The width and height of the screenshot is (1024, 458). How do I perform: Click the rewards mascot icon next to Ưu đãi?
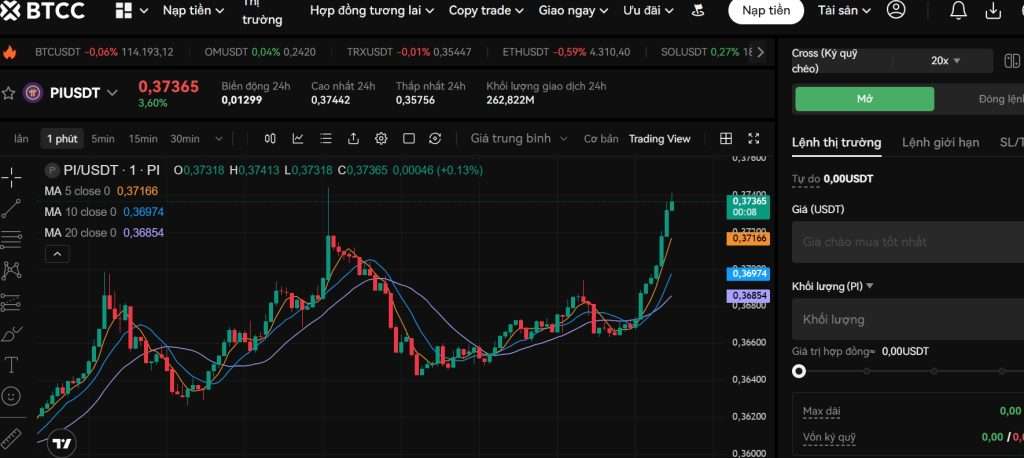pos(698,10)
